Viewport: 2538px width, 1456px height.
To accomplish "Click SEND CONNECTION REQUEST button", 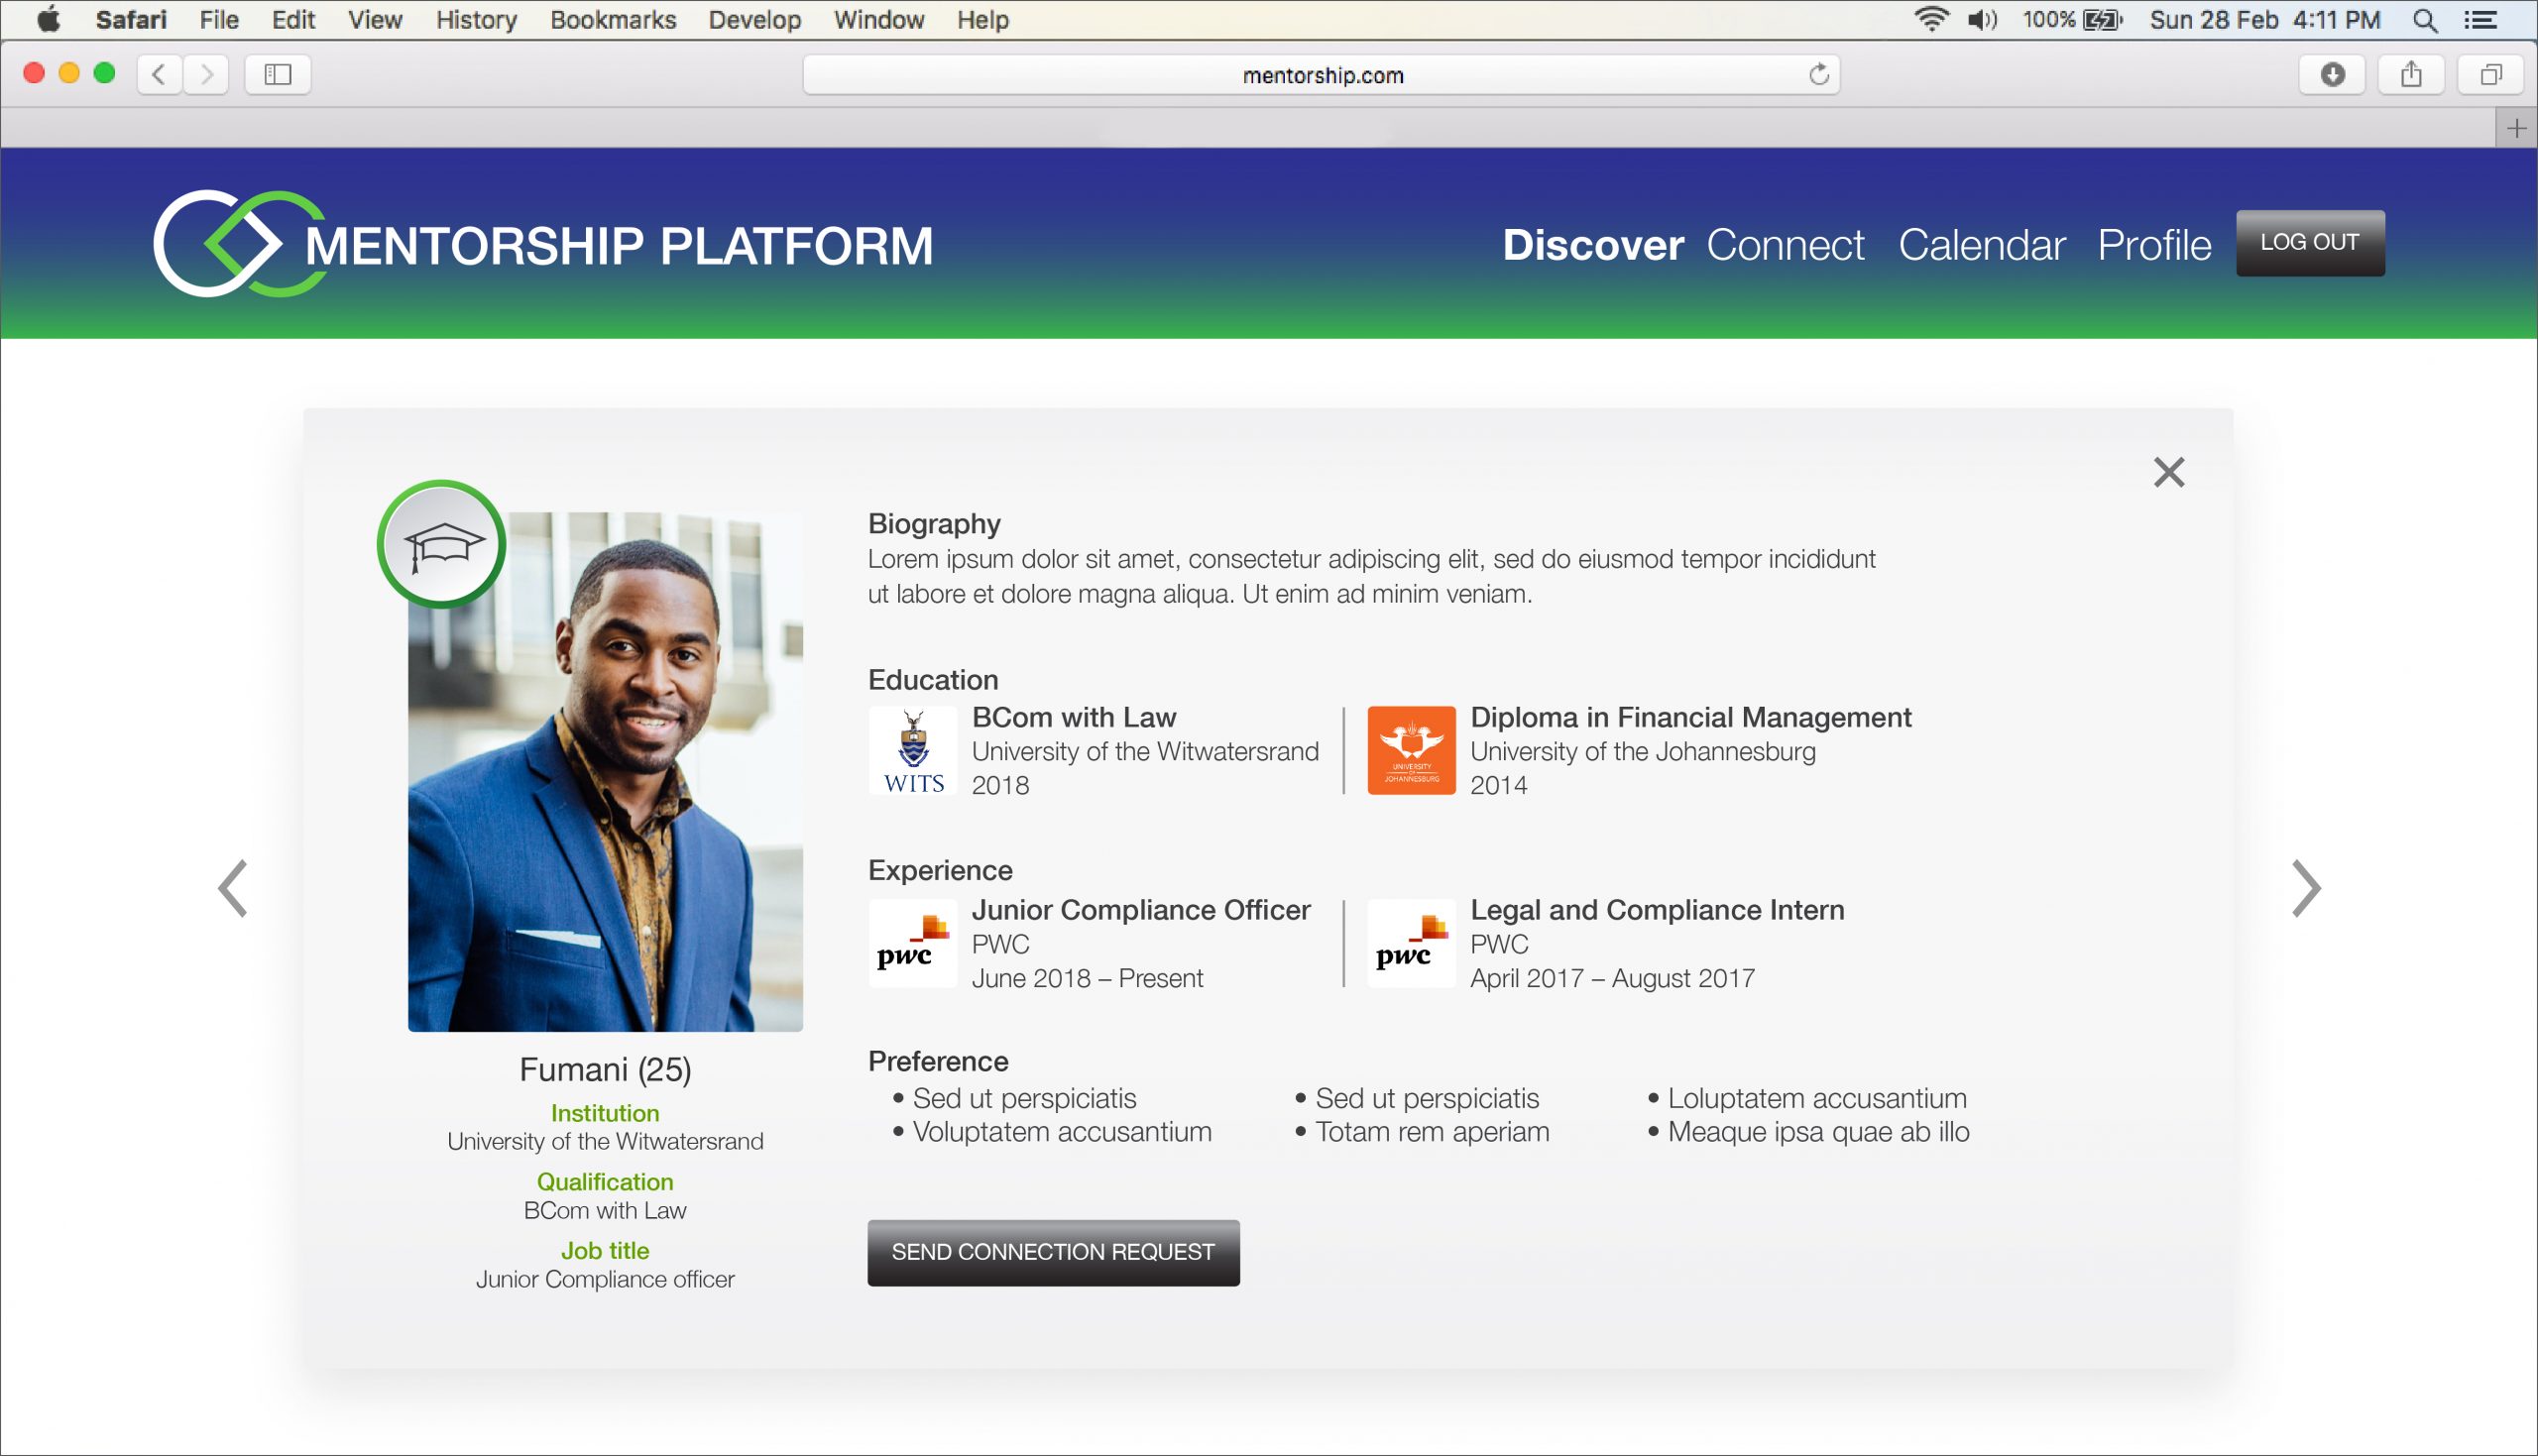I will (x=1053, y=1252).
